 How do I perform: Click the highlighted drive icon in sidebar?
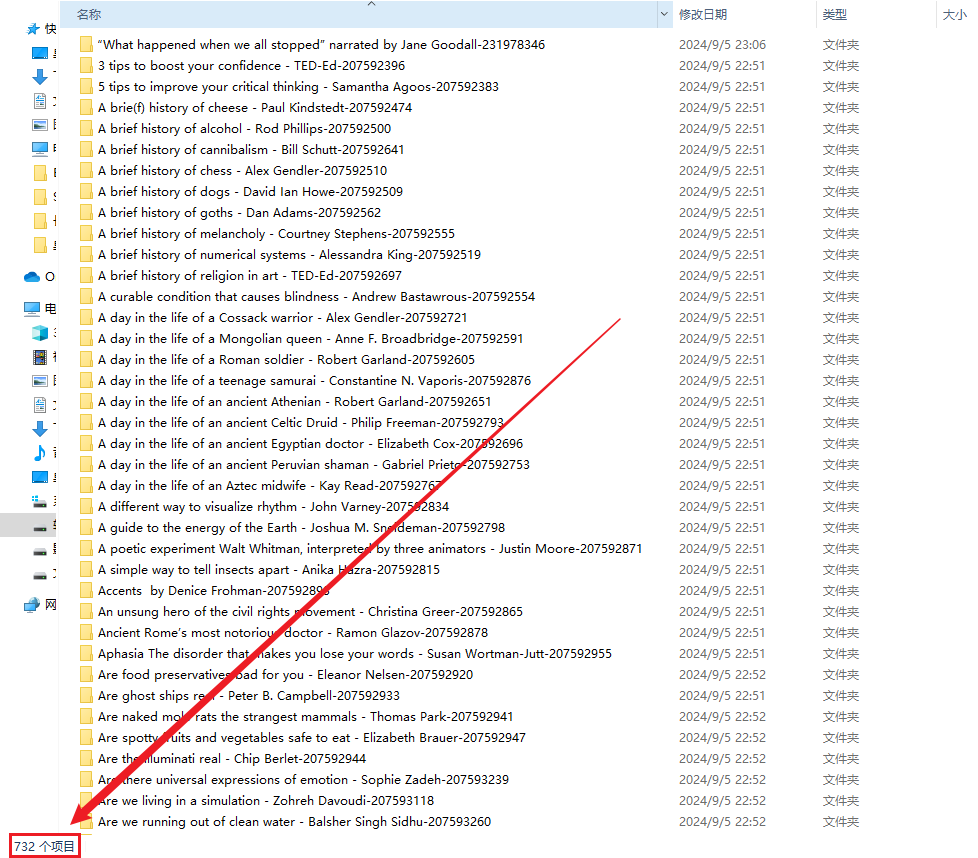coord(40,529)
